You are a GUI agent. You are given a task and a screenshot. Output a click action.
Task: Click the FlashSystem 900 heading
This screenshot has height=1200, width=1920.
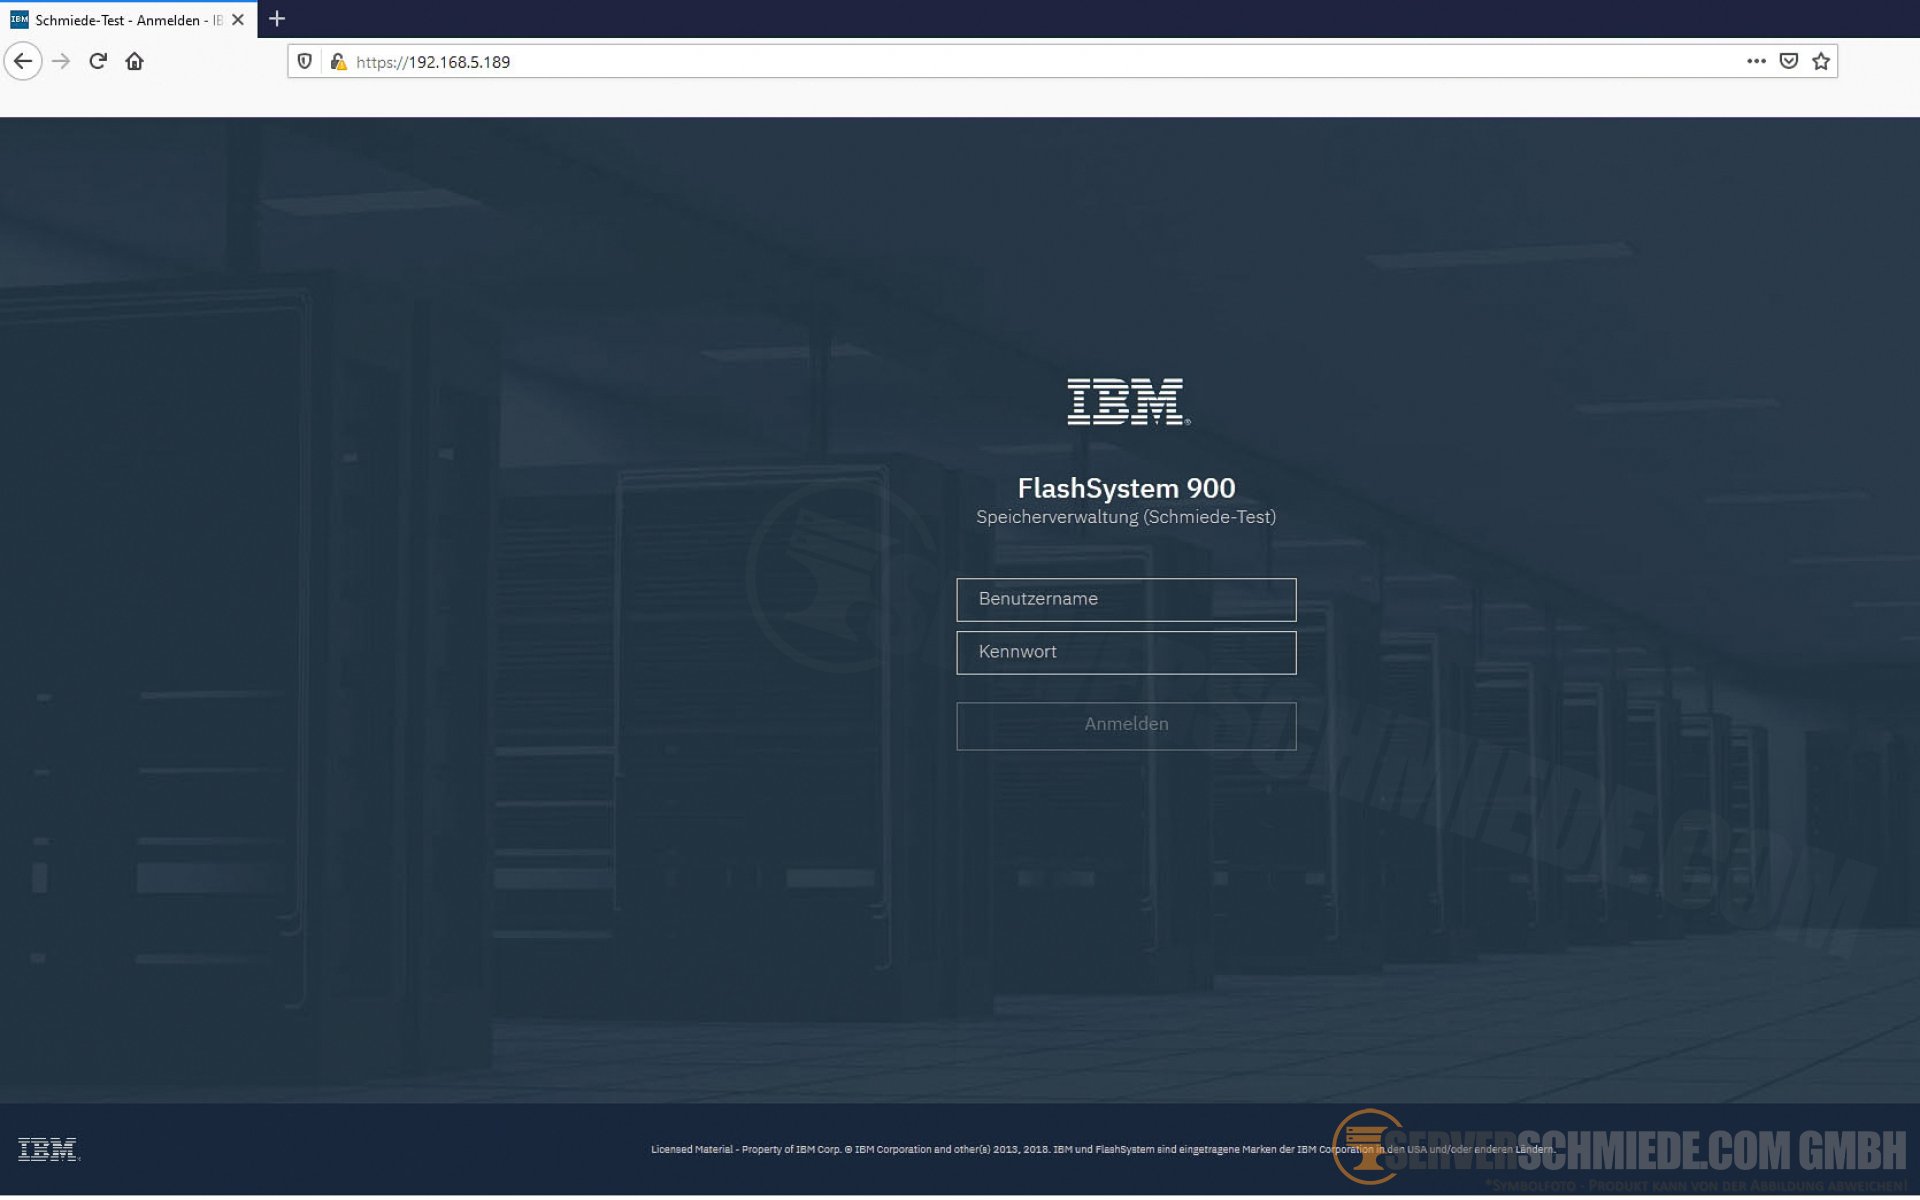coord(1126,488)
